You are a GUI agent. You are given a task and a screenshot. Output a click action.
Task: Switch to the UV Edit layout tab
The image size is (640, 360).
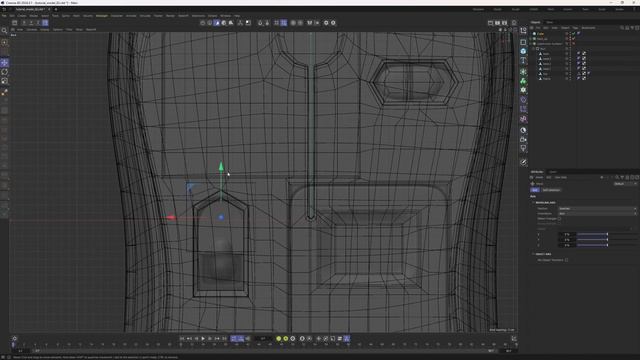pos(534,9)
